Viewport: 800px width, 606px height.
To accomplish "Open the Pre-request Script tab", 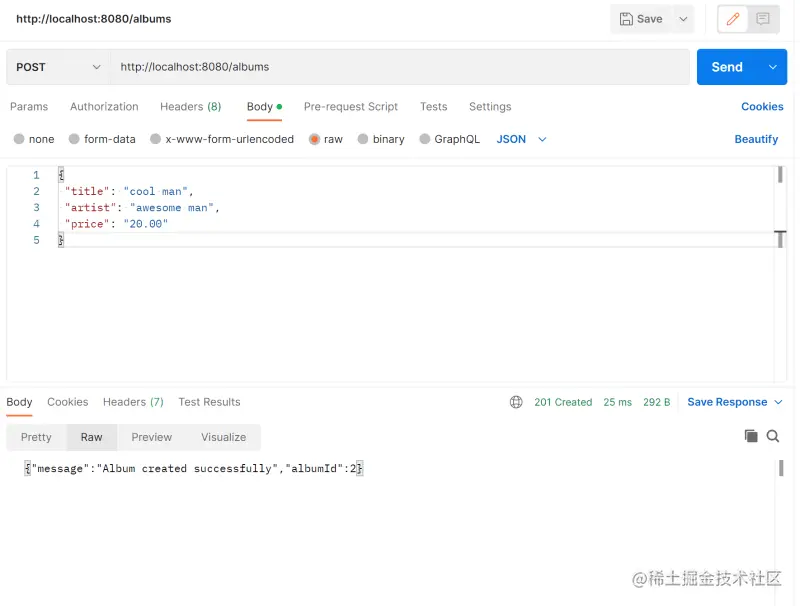I will tap(351, 107).
